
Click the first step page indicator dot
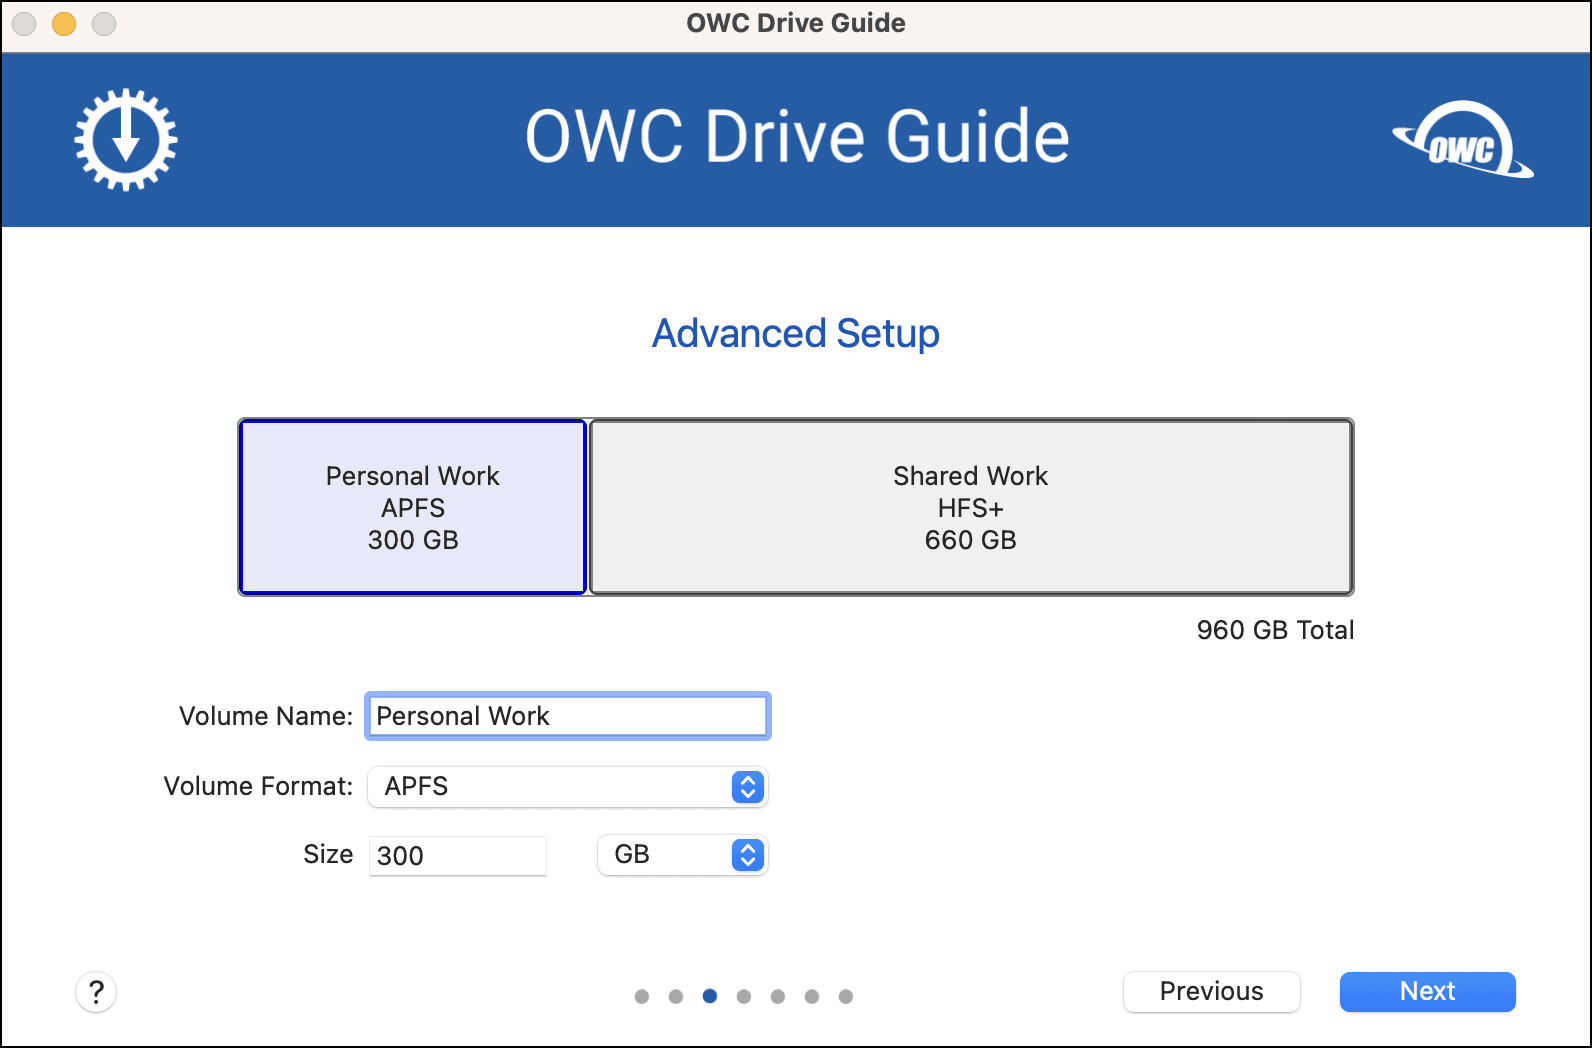click(642, 996)
